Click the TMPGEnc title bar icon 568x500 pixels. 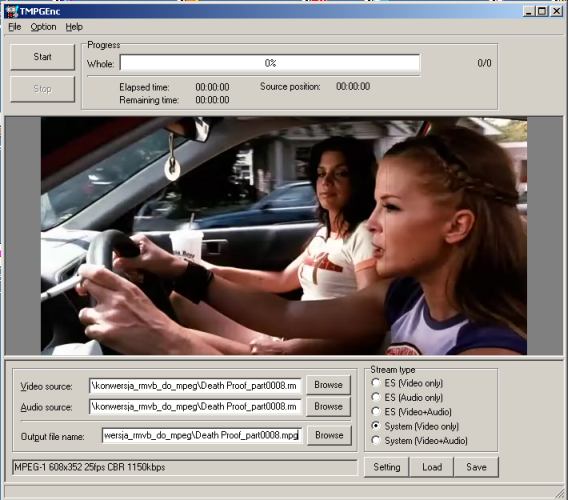point(11,12)
